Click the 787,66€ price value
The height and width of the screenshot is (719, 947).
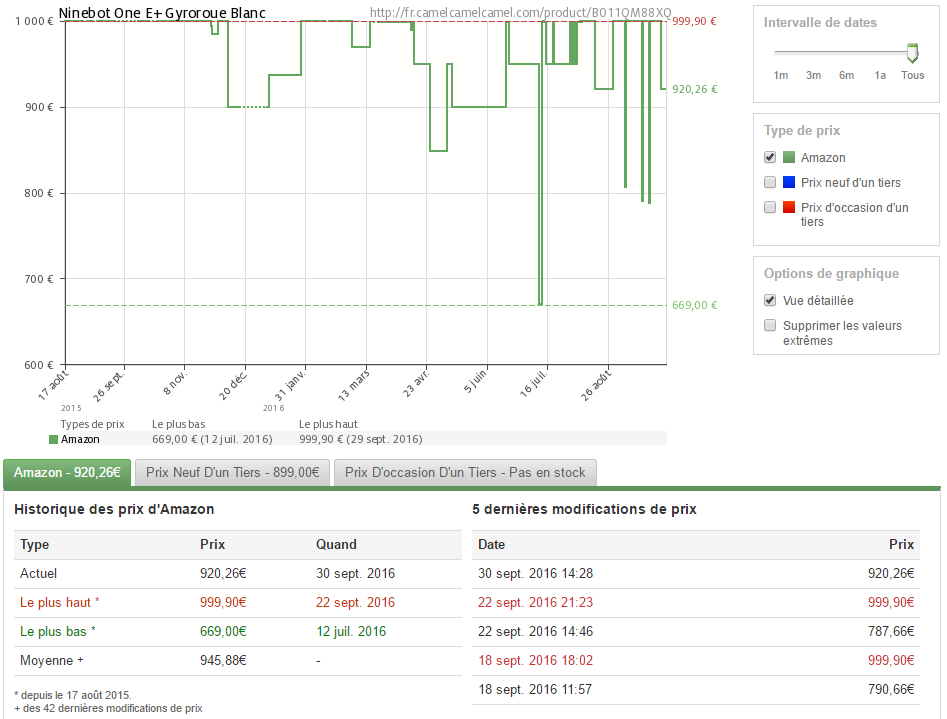(891, 631)
